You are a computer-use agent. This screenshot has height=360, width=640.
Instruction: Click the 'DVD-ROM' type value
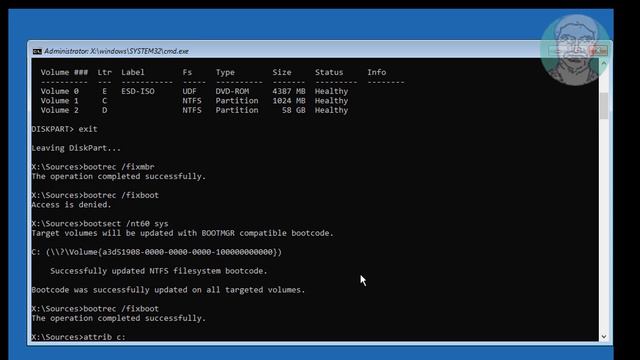tap(232, 91)
